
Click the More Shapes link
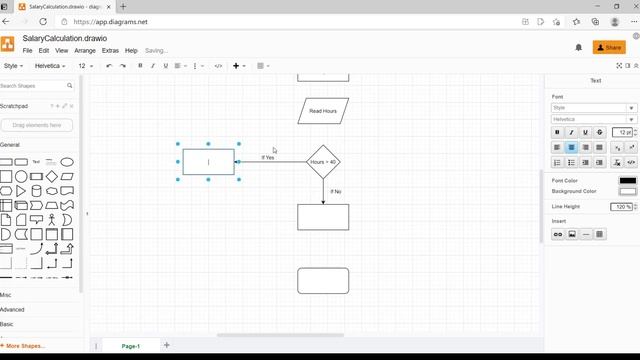point(23,346)
